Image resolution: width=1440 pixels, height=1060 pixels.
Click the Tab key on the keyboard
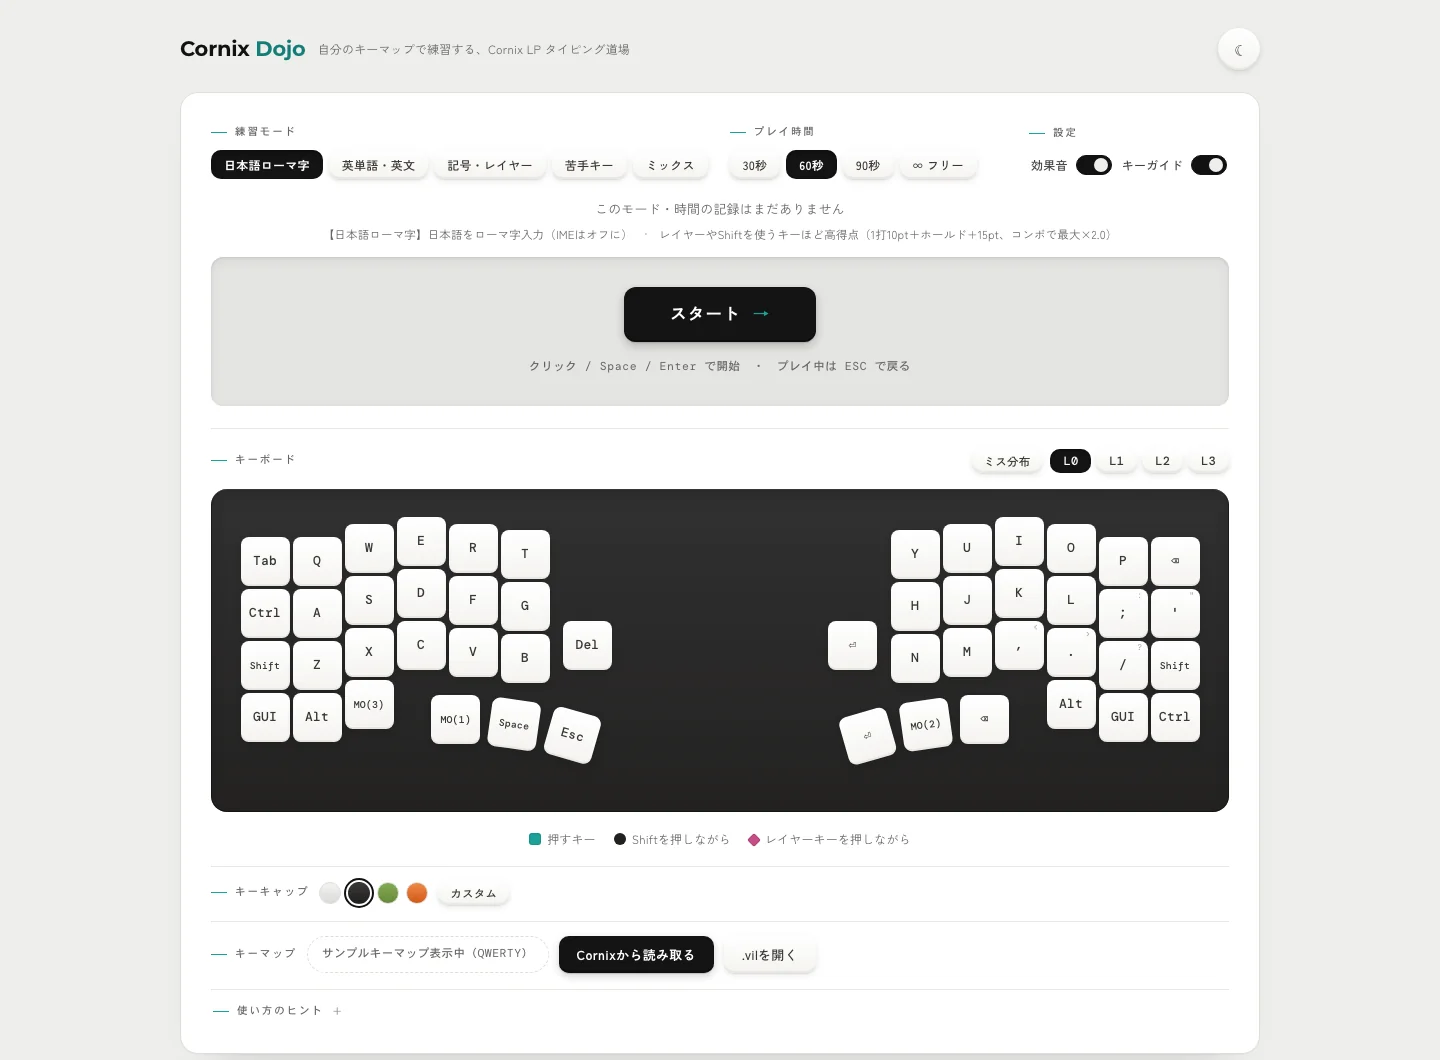[265, 561]
